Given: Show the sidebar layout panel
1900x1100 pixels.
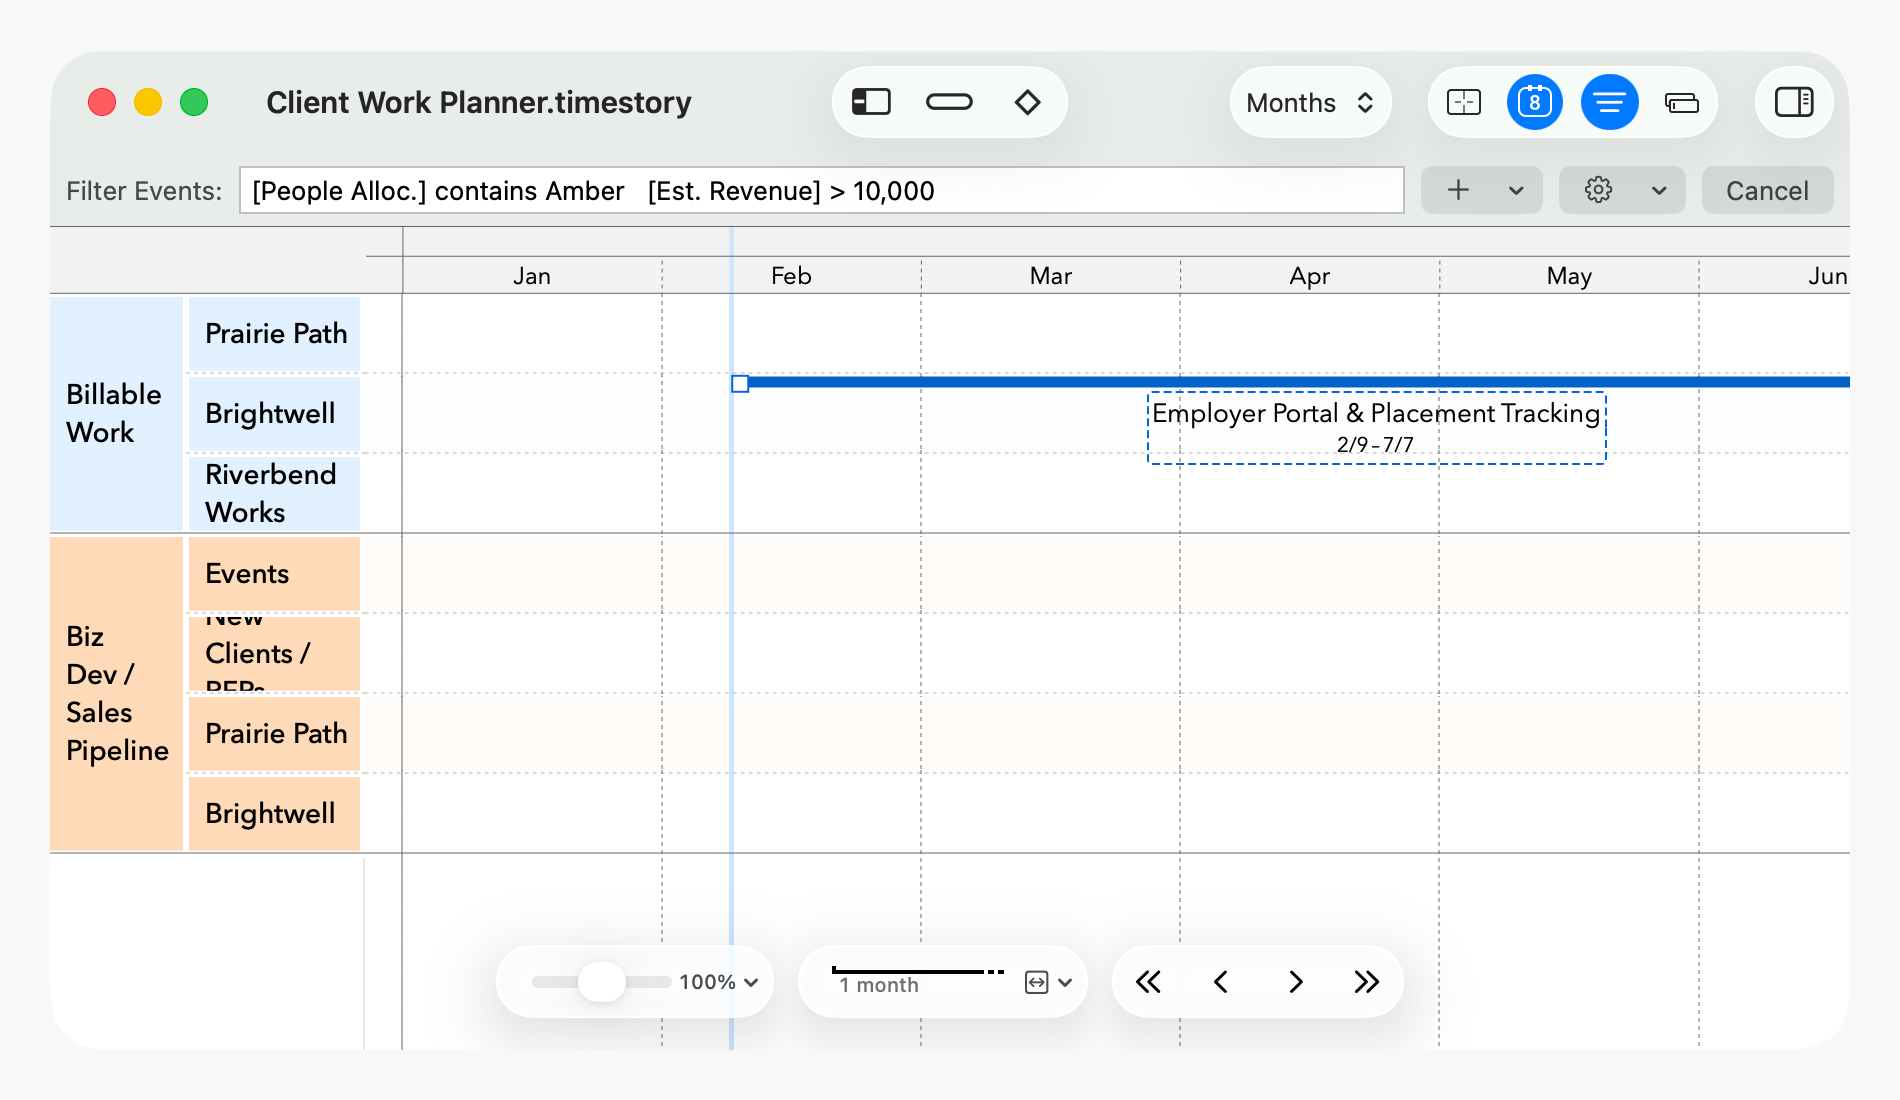Looking at the screenshot, I should tap(869, 101).
